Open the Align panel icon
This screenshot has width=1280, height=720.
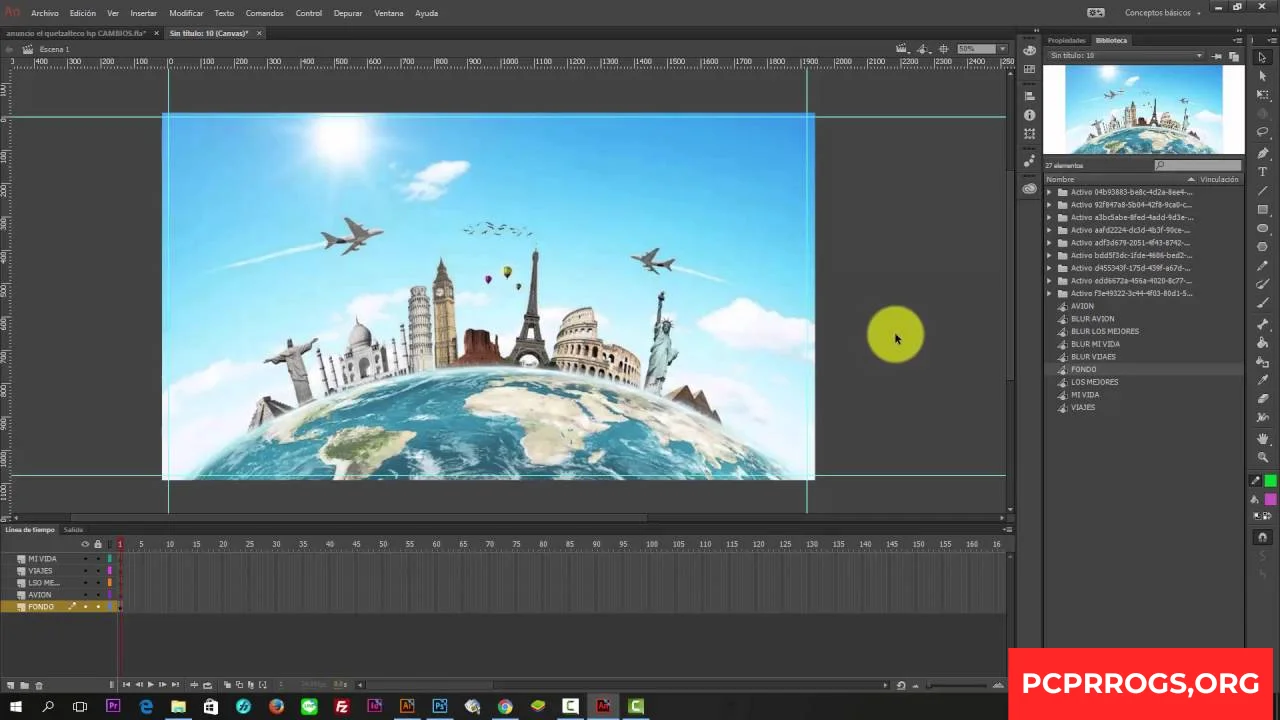pos(1029,96)
